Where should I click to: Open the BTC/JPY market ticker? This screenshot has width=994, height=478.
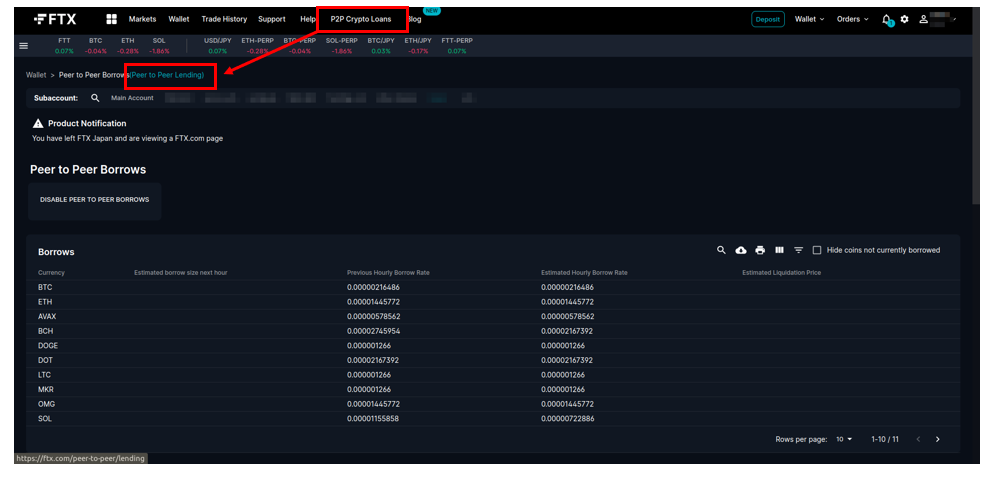[381, 45]
